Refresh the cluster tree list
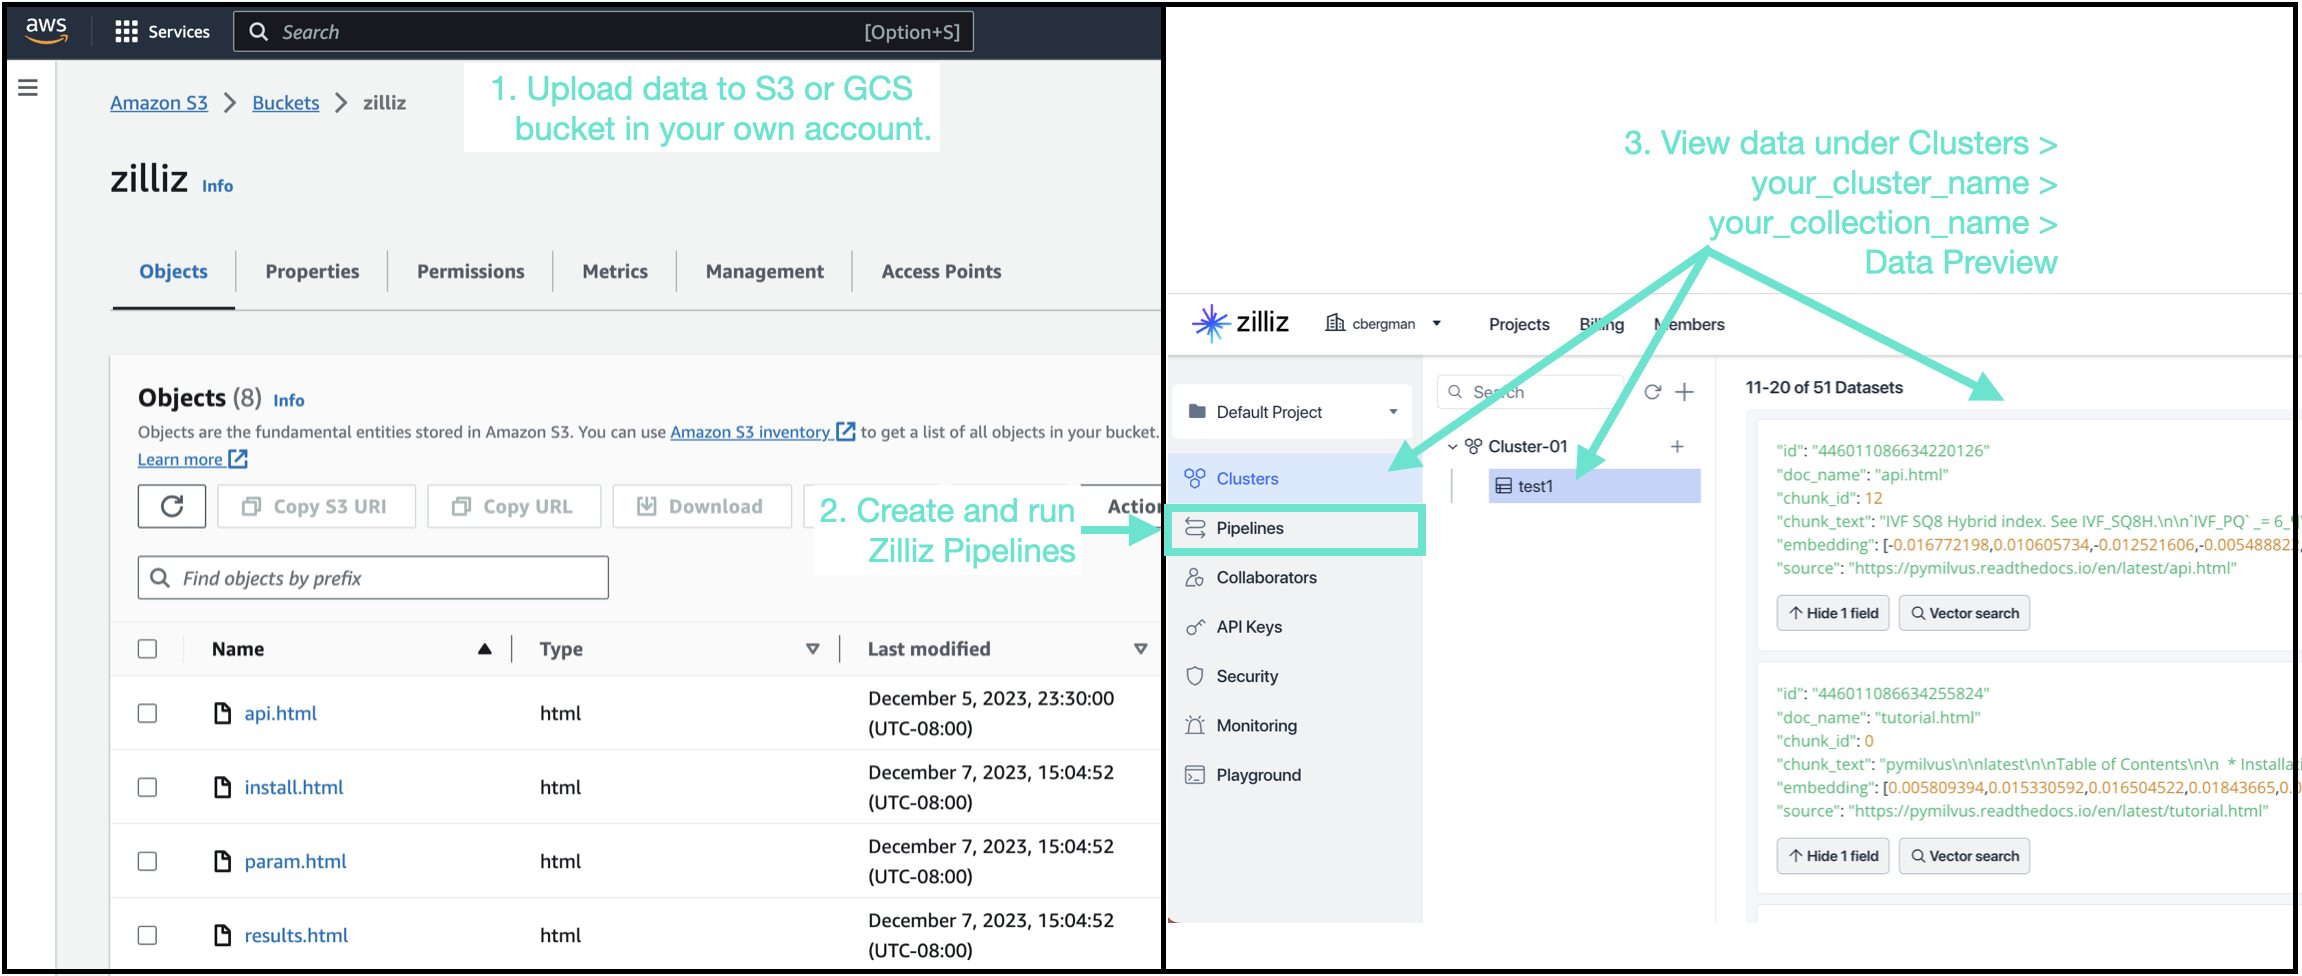This screenshot has width=2302, height=976. tap(1652, 392)
